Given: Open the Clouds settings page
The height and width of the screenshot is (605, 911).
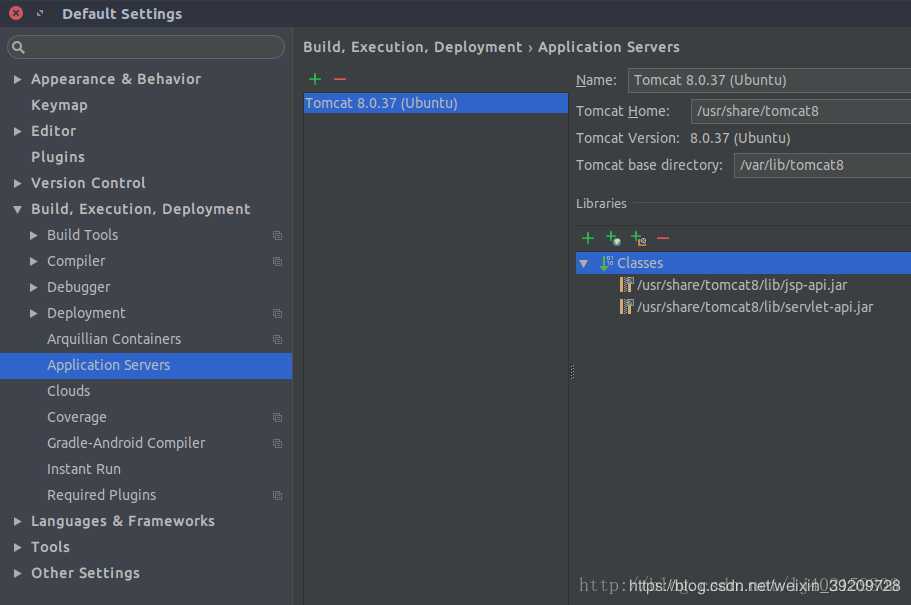Looking at the screenshot, I should [x=69, y=391].
